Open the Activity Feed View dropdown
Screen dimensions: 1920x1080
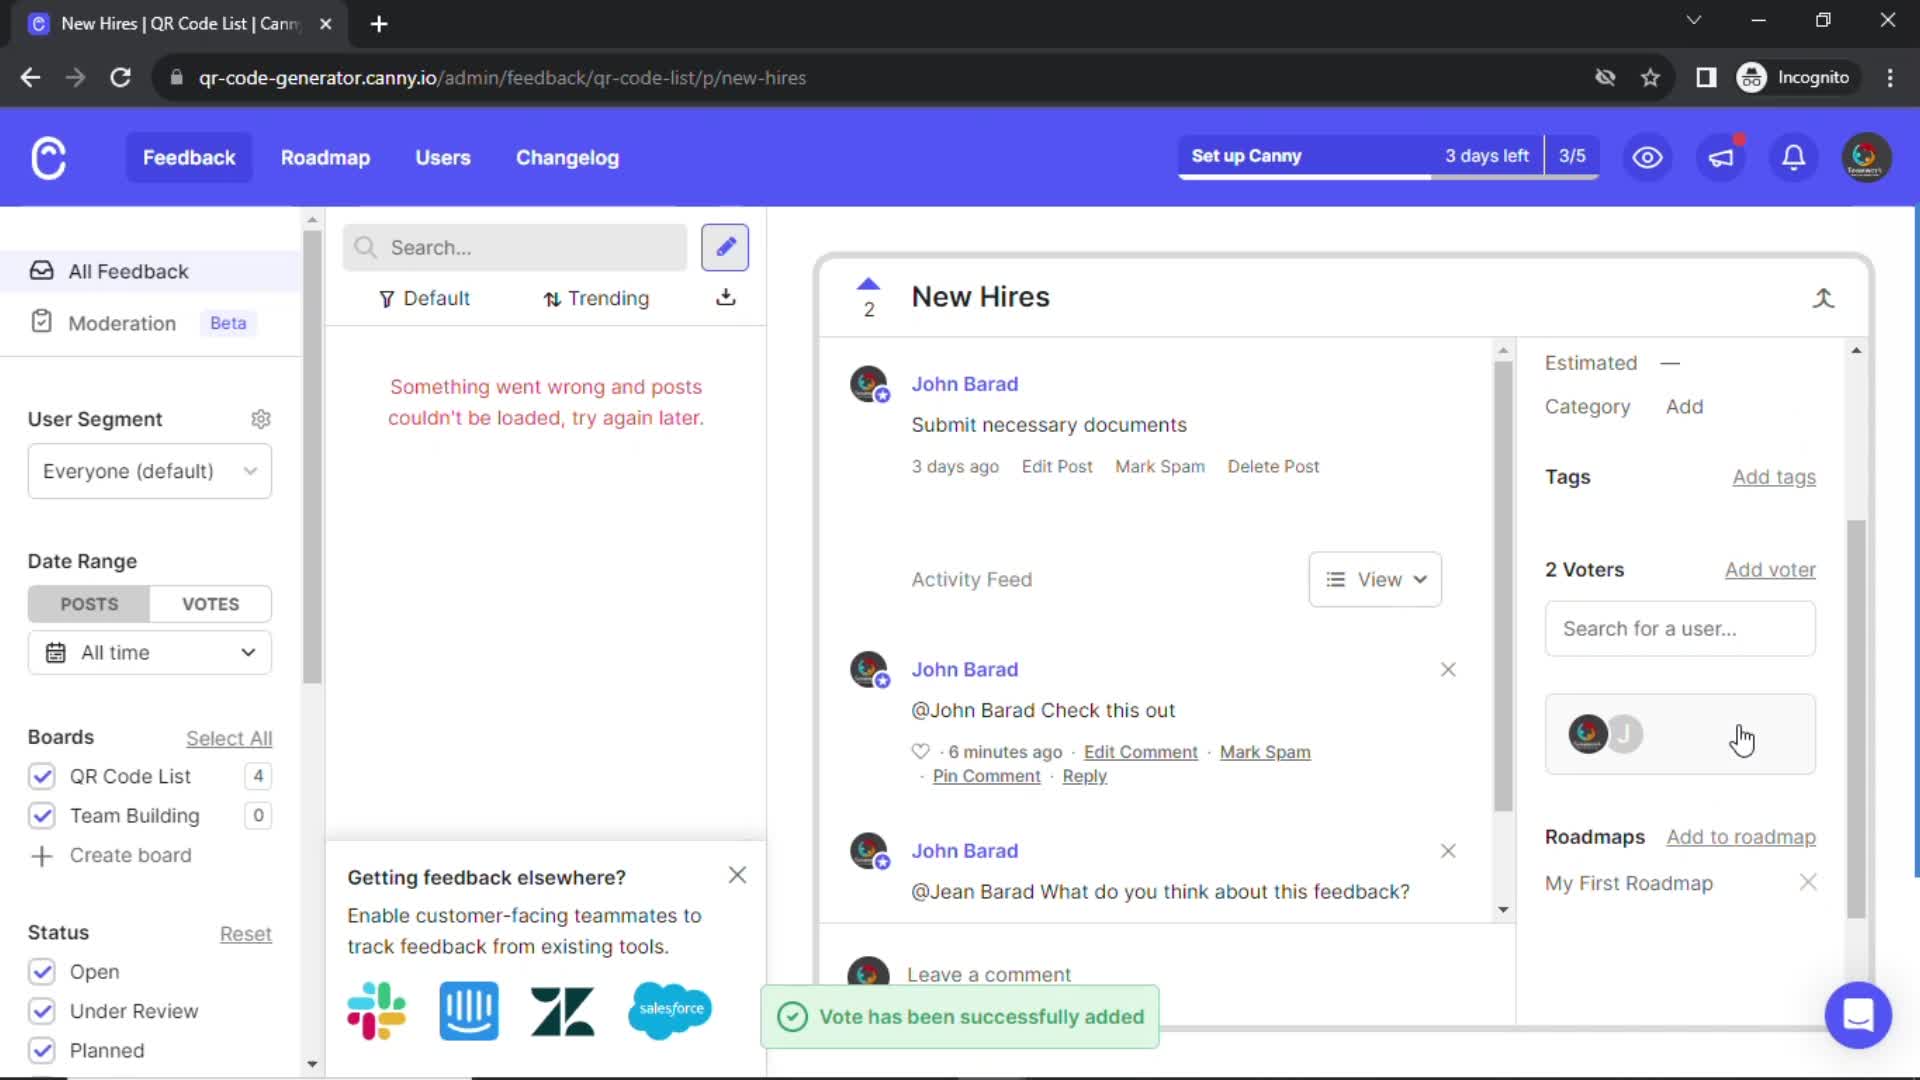pos(1375,580)
